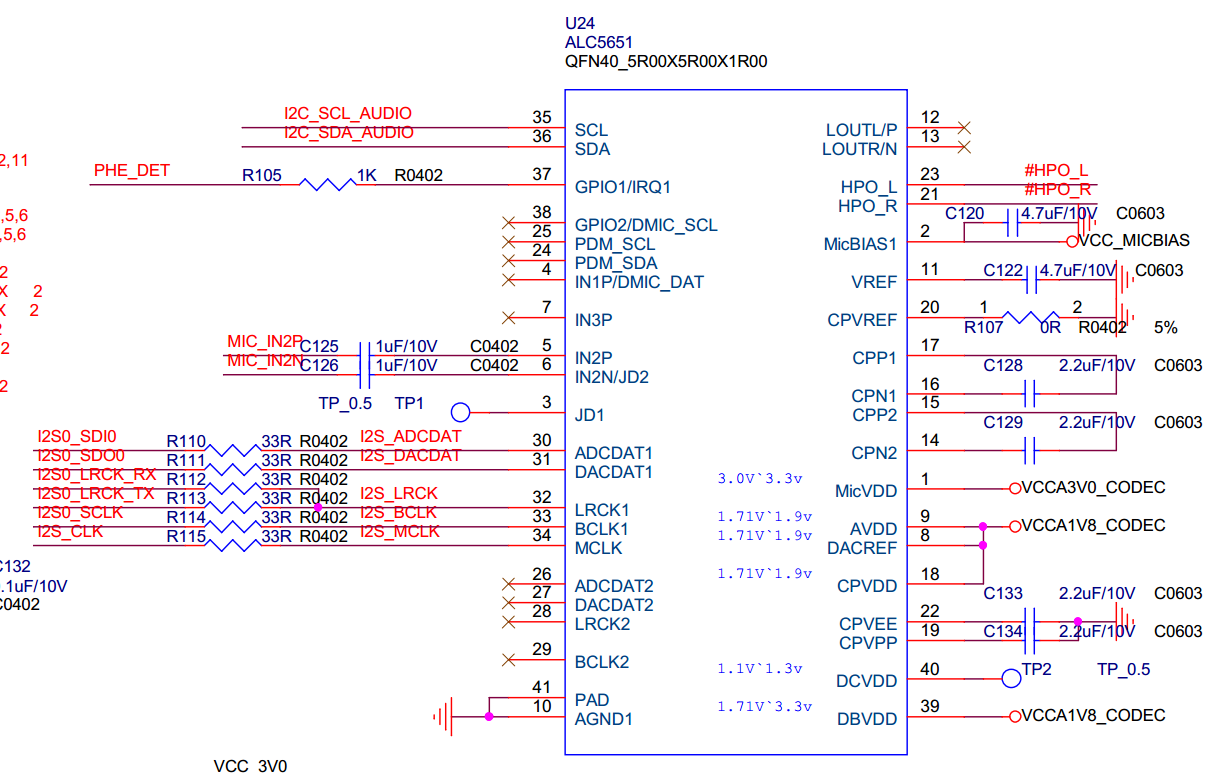Image resolution: width=1226 pixels, height=774 pixels.
Task: Select the no-connect X on pin 12
Action: point(964,128)
